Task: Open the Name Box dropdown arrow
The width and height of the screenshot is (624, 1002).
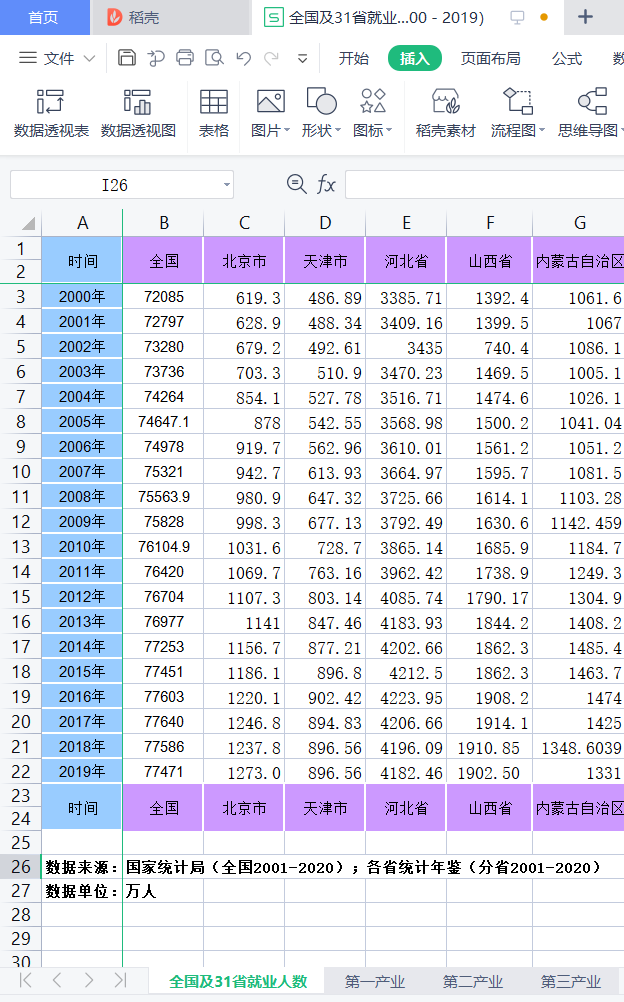Action: [226, 185]
